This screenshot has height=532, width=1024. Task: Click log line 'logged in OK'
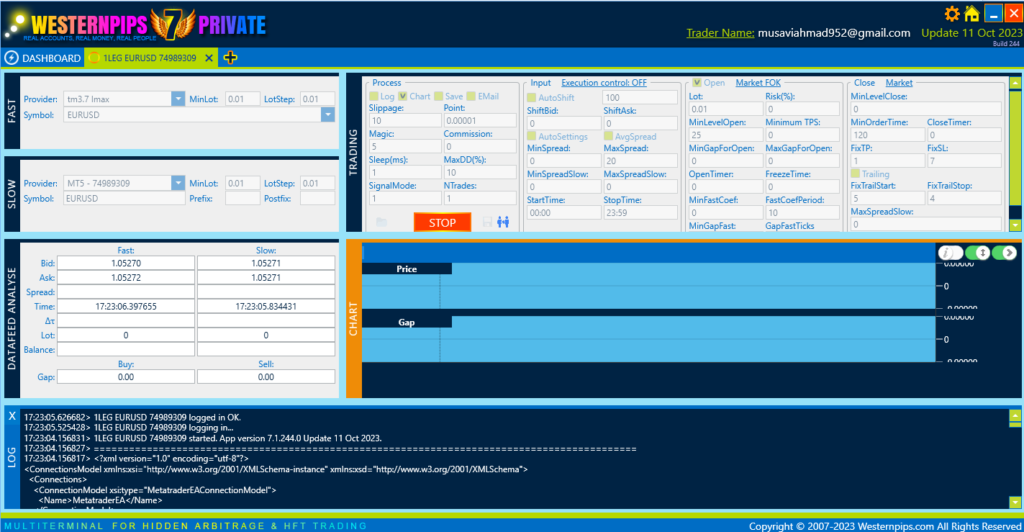click(133, 417)
